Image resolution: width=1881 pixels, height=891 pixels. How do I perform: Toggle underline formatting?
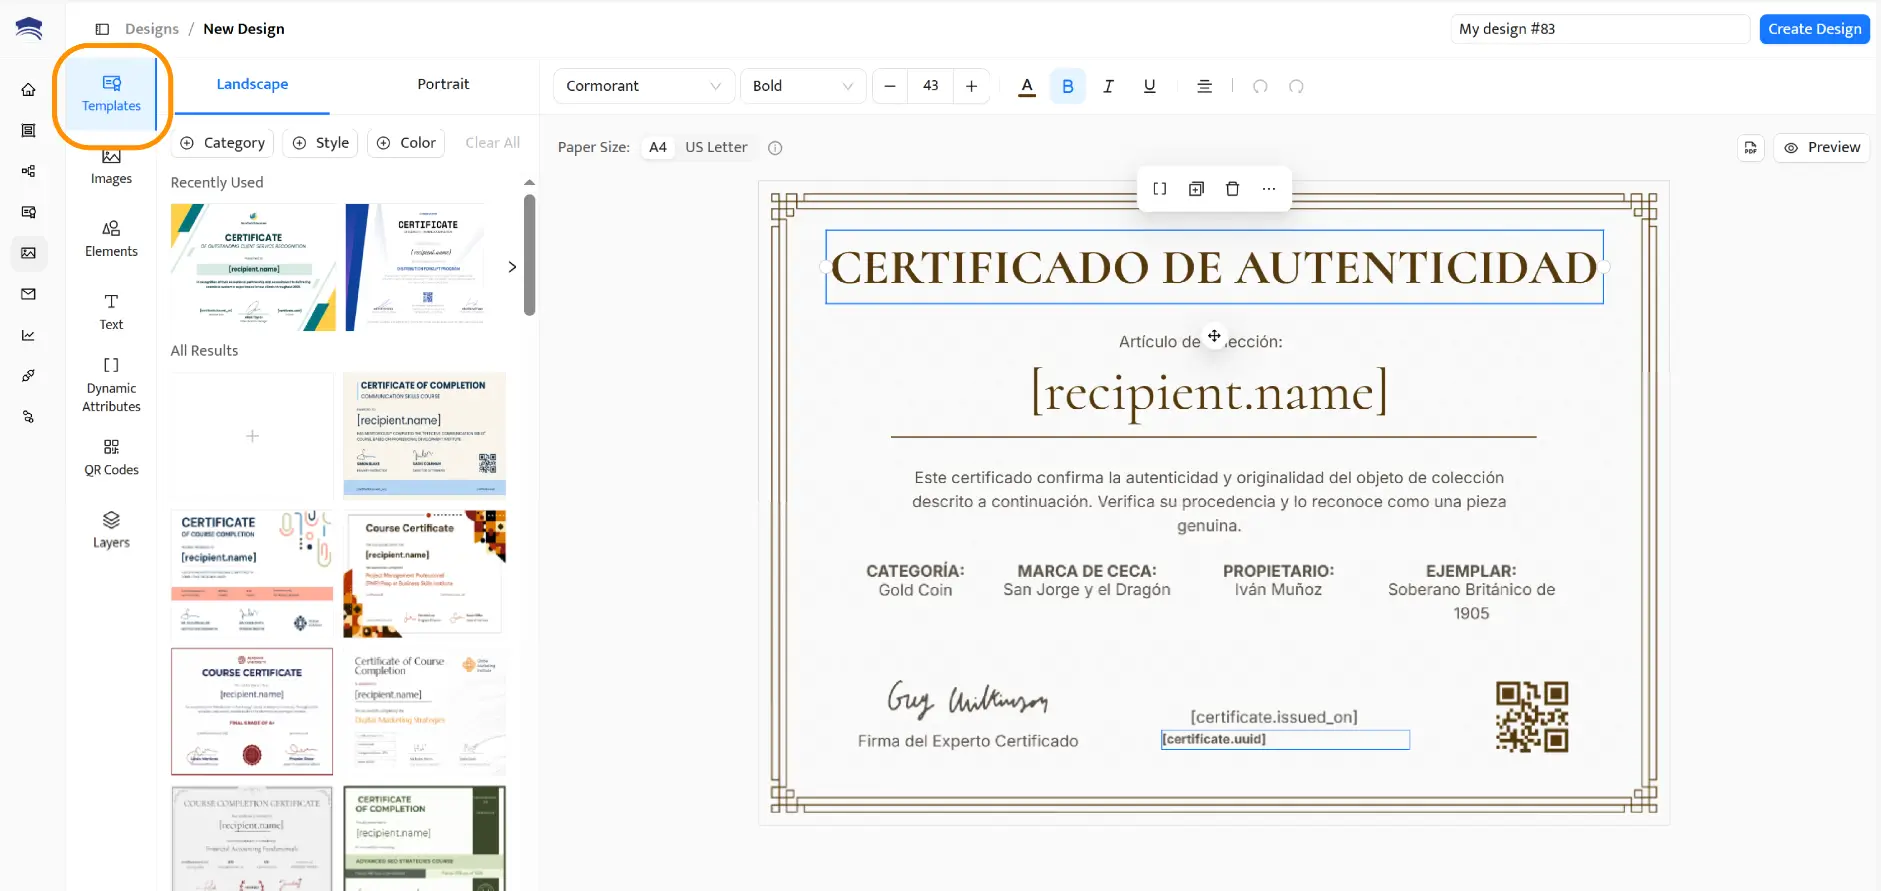[x=1149, y=86]
